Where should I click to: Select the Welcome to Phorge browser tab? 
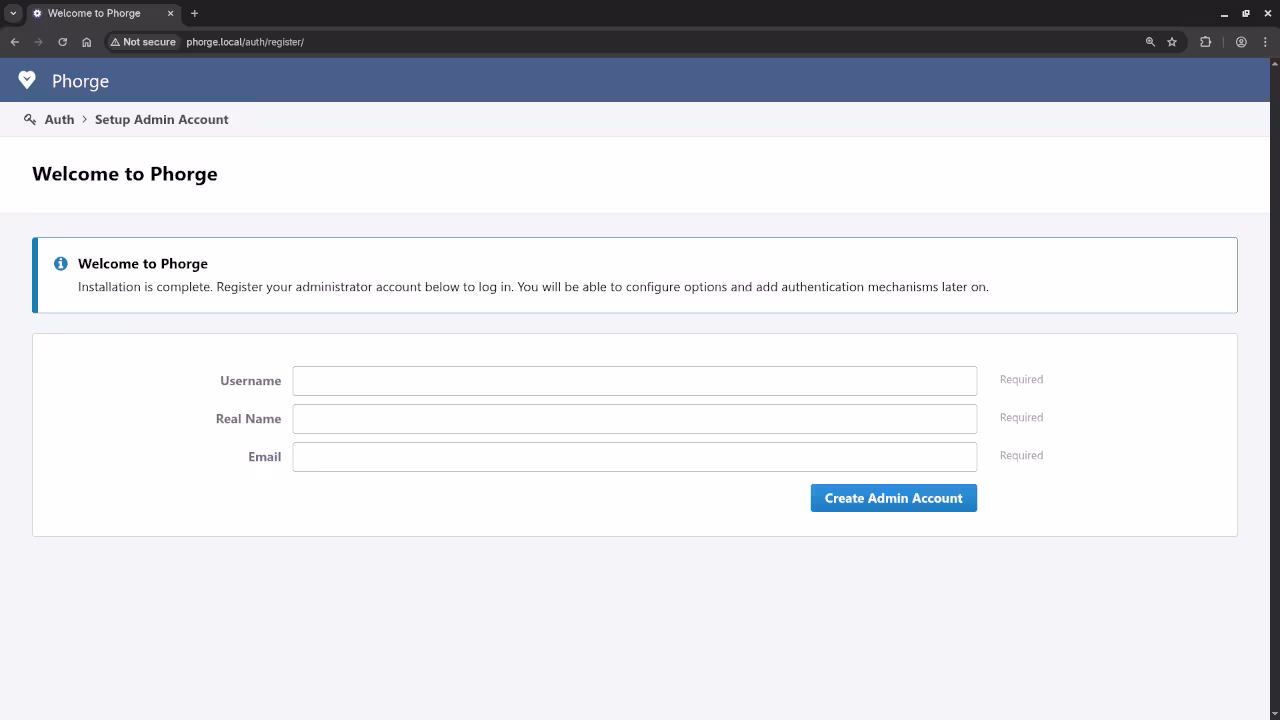[x=94, y=13]
